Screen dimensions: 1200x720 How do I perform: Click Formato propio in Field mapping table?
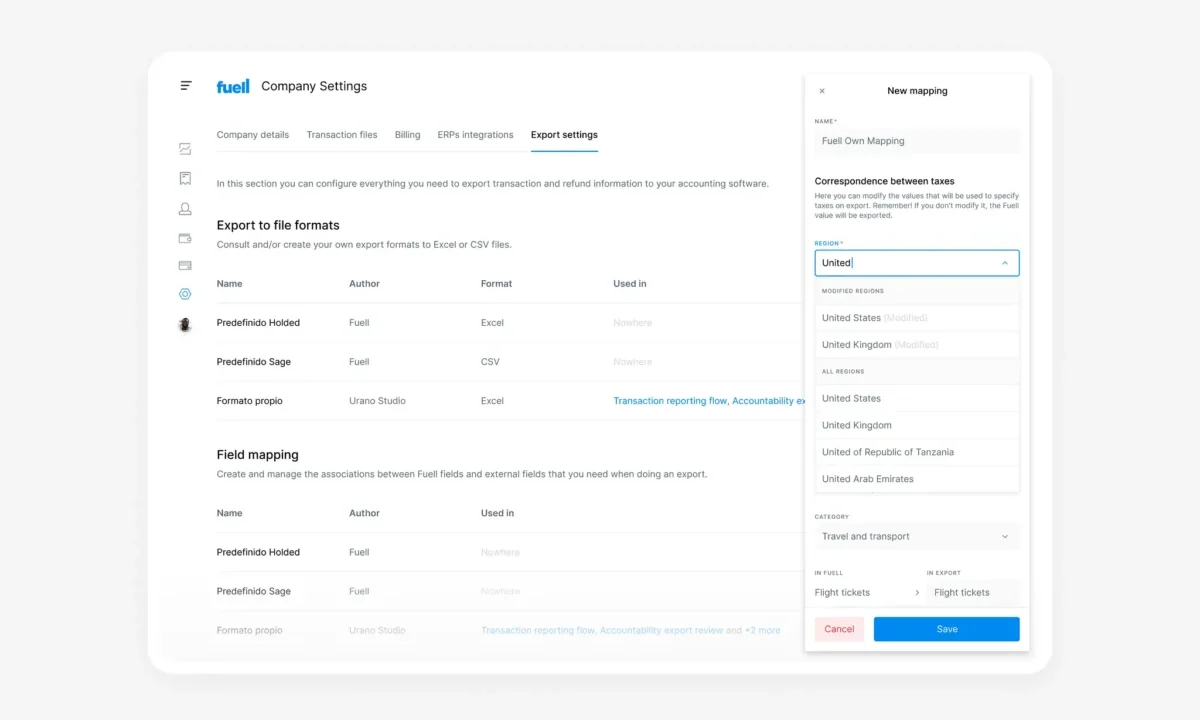[249, 630]
